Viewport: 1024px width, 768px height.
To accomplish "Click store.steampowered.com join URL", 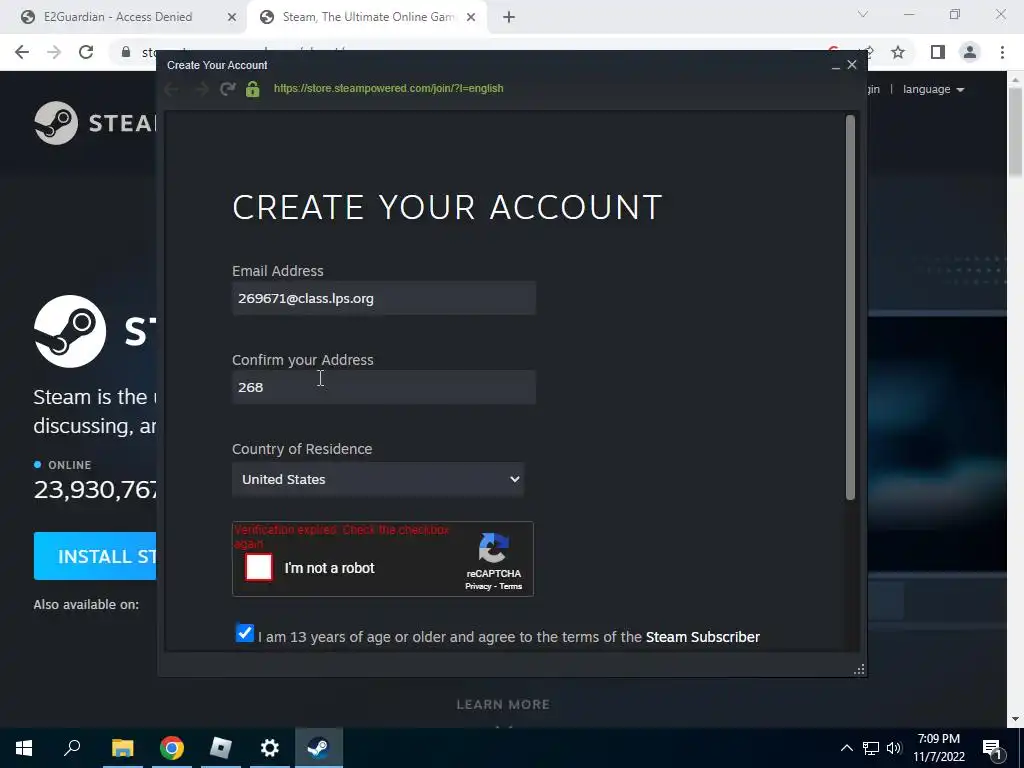I will tap(389, 88).
